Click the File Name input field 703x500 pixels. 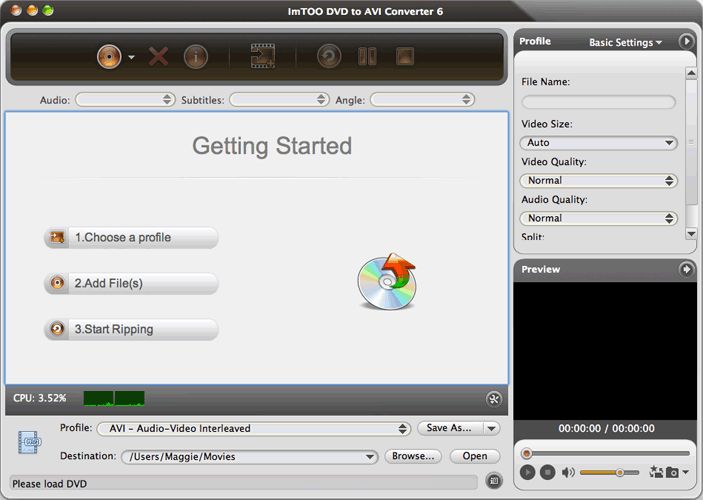(599, 102)
